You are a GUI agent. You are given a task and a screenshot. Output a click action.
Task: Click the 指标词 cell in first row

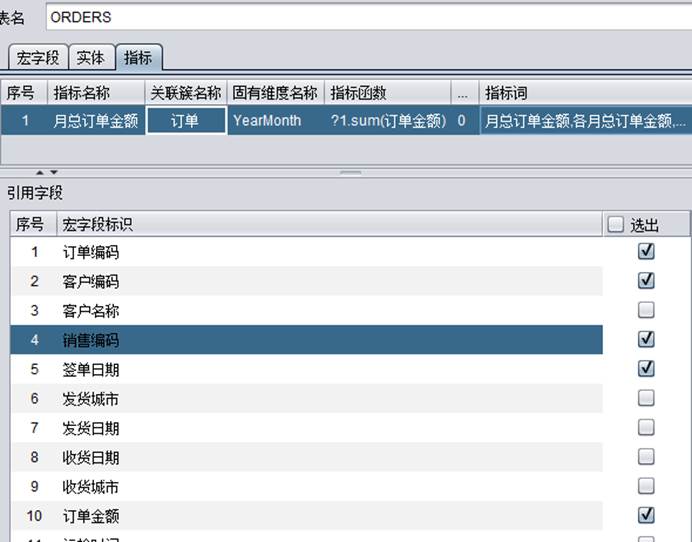click(x=585, y=121)
